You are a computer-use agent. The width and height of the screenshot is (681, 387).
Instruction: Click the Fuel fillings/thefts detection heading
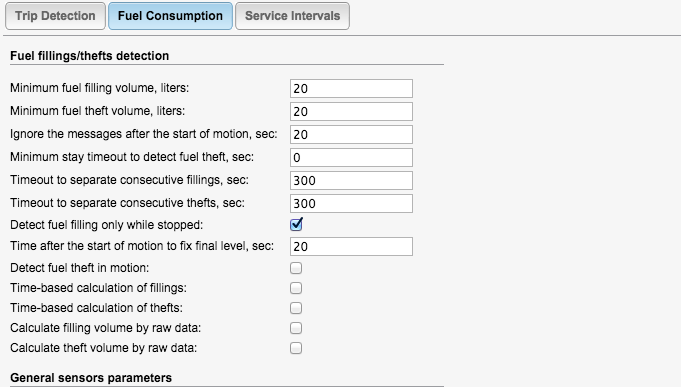89,56
